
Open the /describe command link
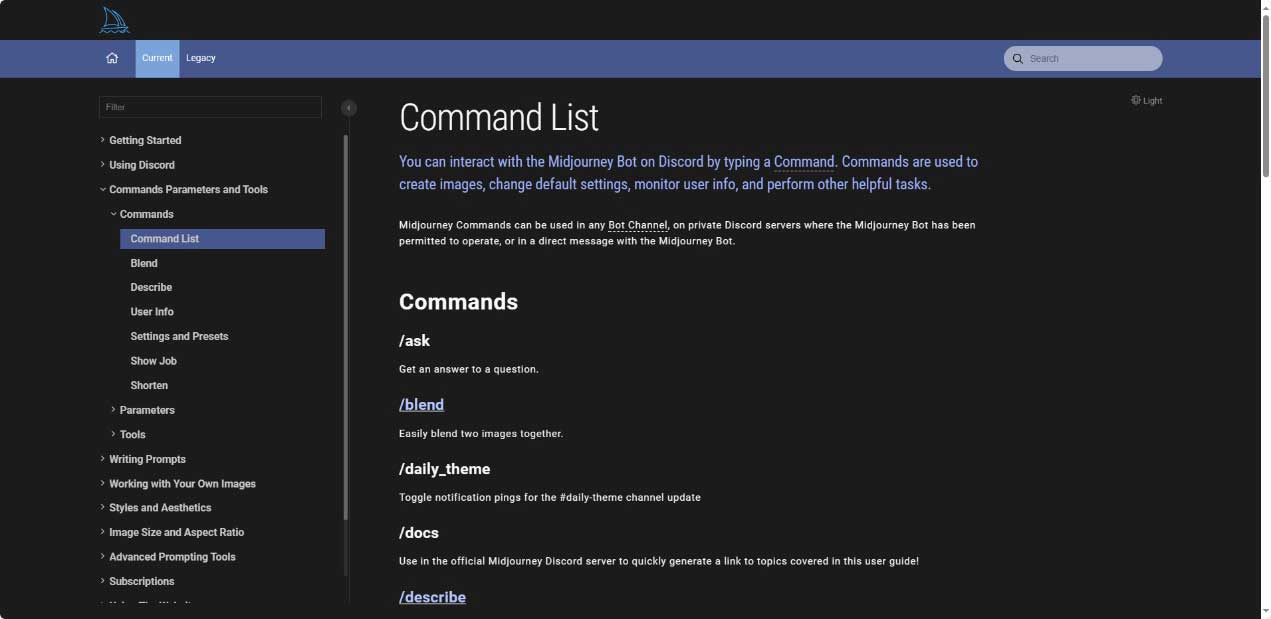[432, 597]
